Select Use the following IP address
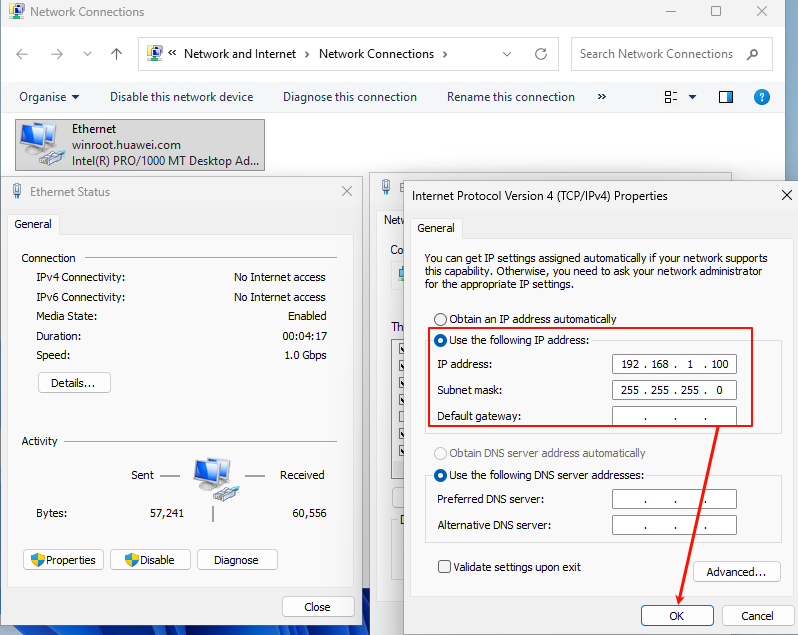 click(511, 340)
